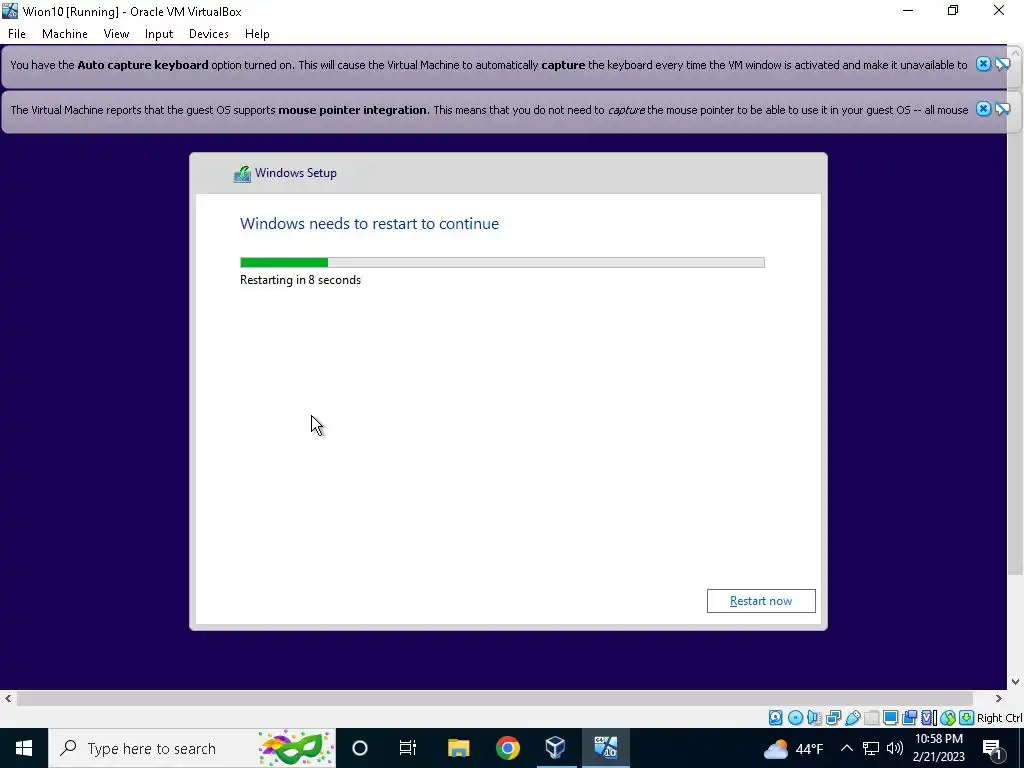Click the network tray icon
Image resolution: width=1024 pixels, height=768 pixels.
[x=871, y=748]
